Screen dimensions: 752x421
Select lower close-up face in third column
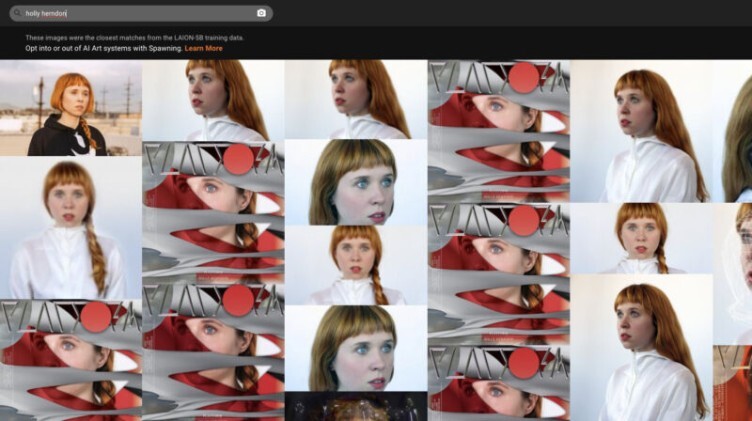point(356,348)
